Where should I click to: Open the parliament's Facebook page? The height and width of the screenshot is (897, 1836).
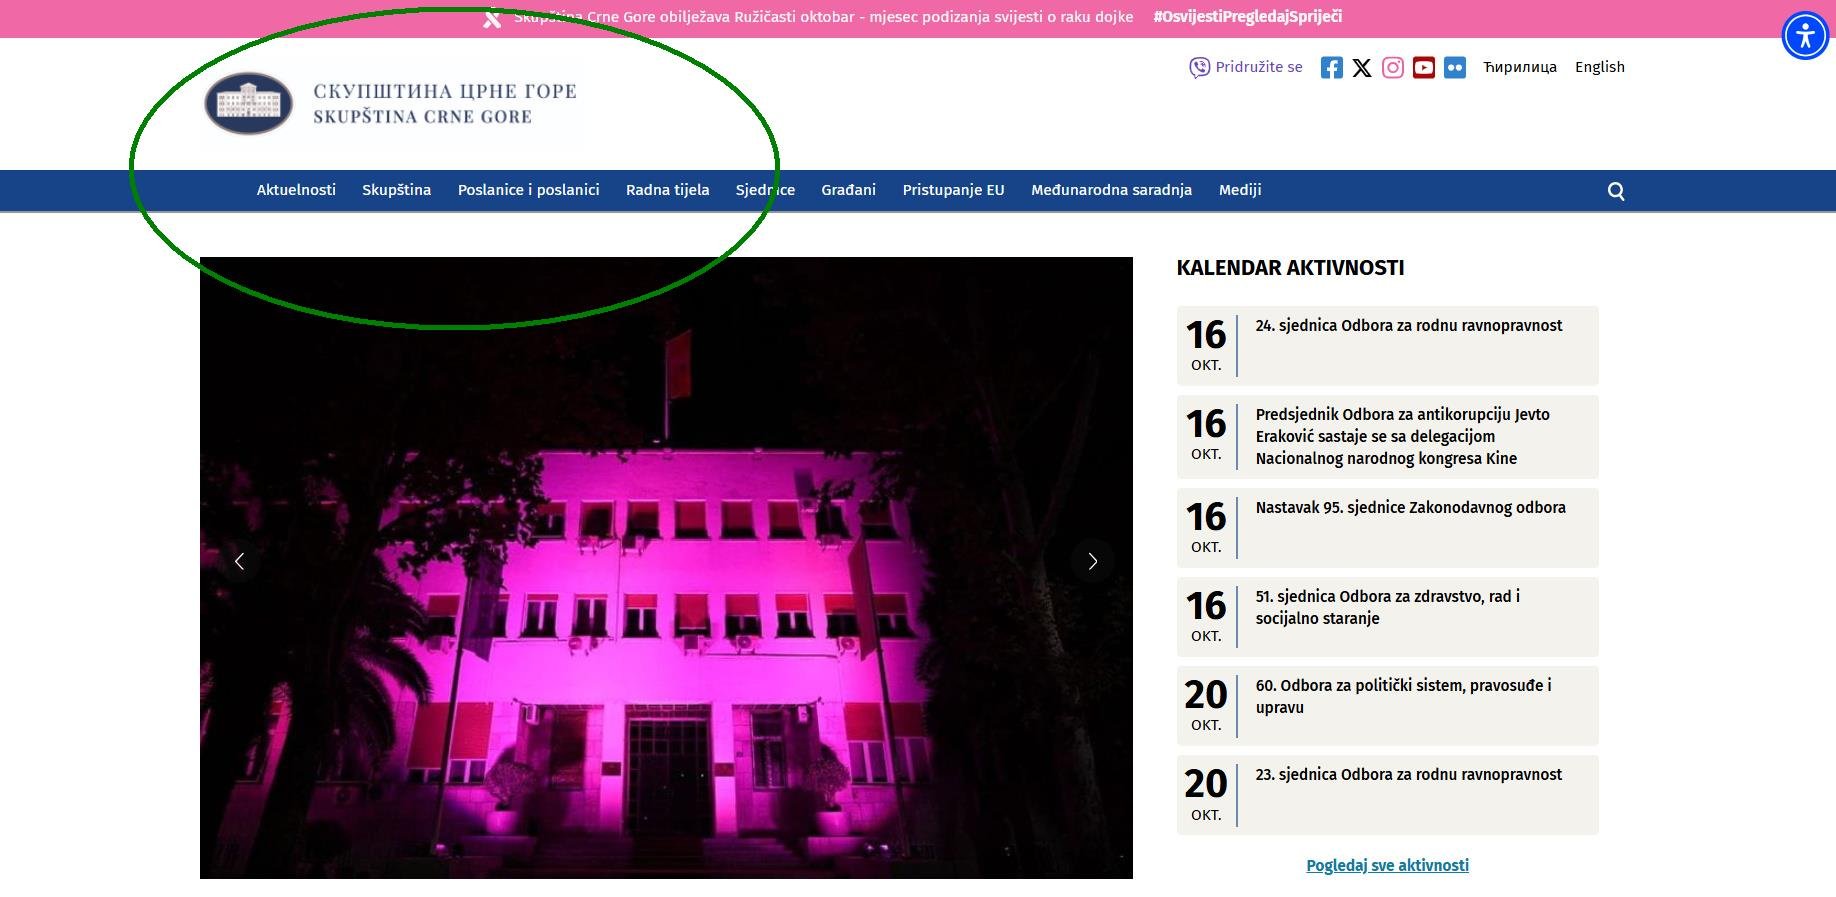pos(1331,68)
